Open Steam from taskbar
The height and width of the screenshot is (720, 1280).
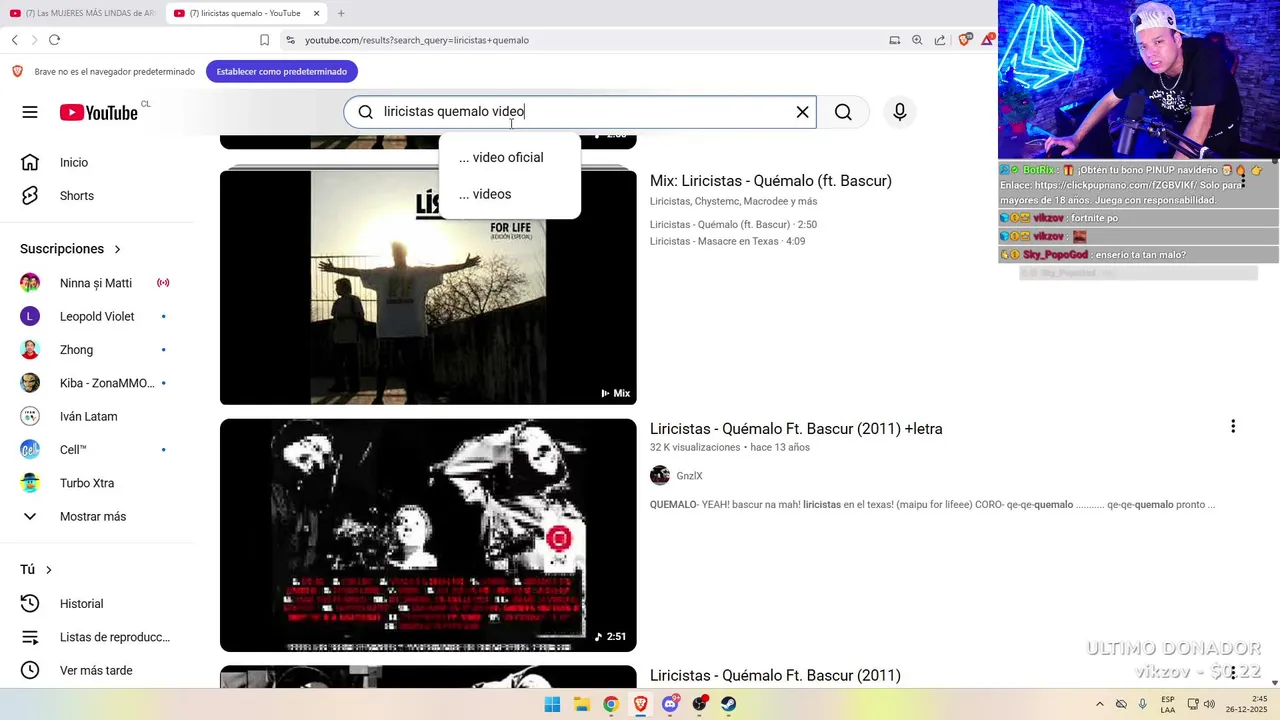pos(729,704)
